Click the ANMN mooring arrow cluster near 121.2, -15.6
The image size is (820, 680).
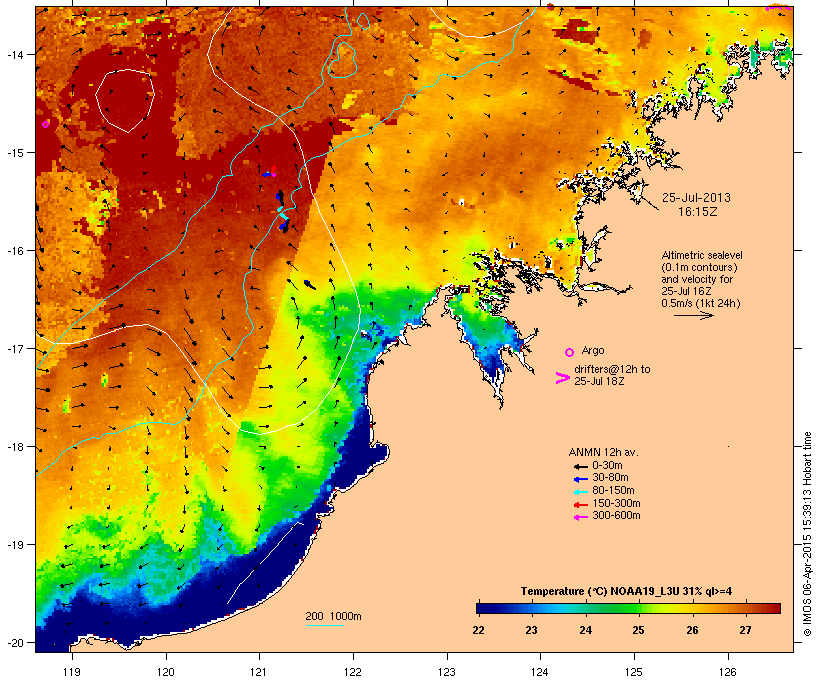[282, 211]
